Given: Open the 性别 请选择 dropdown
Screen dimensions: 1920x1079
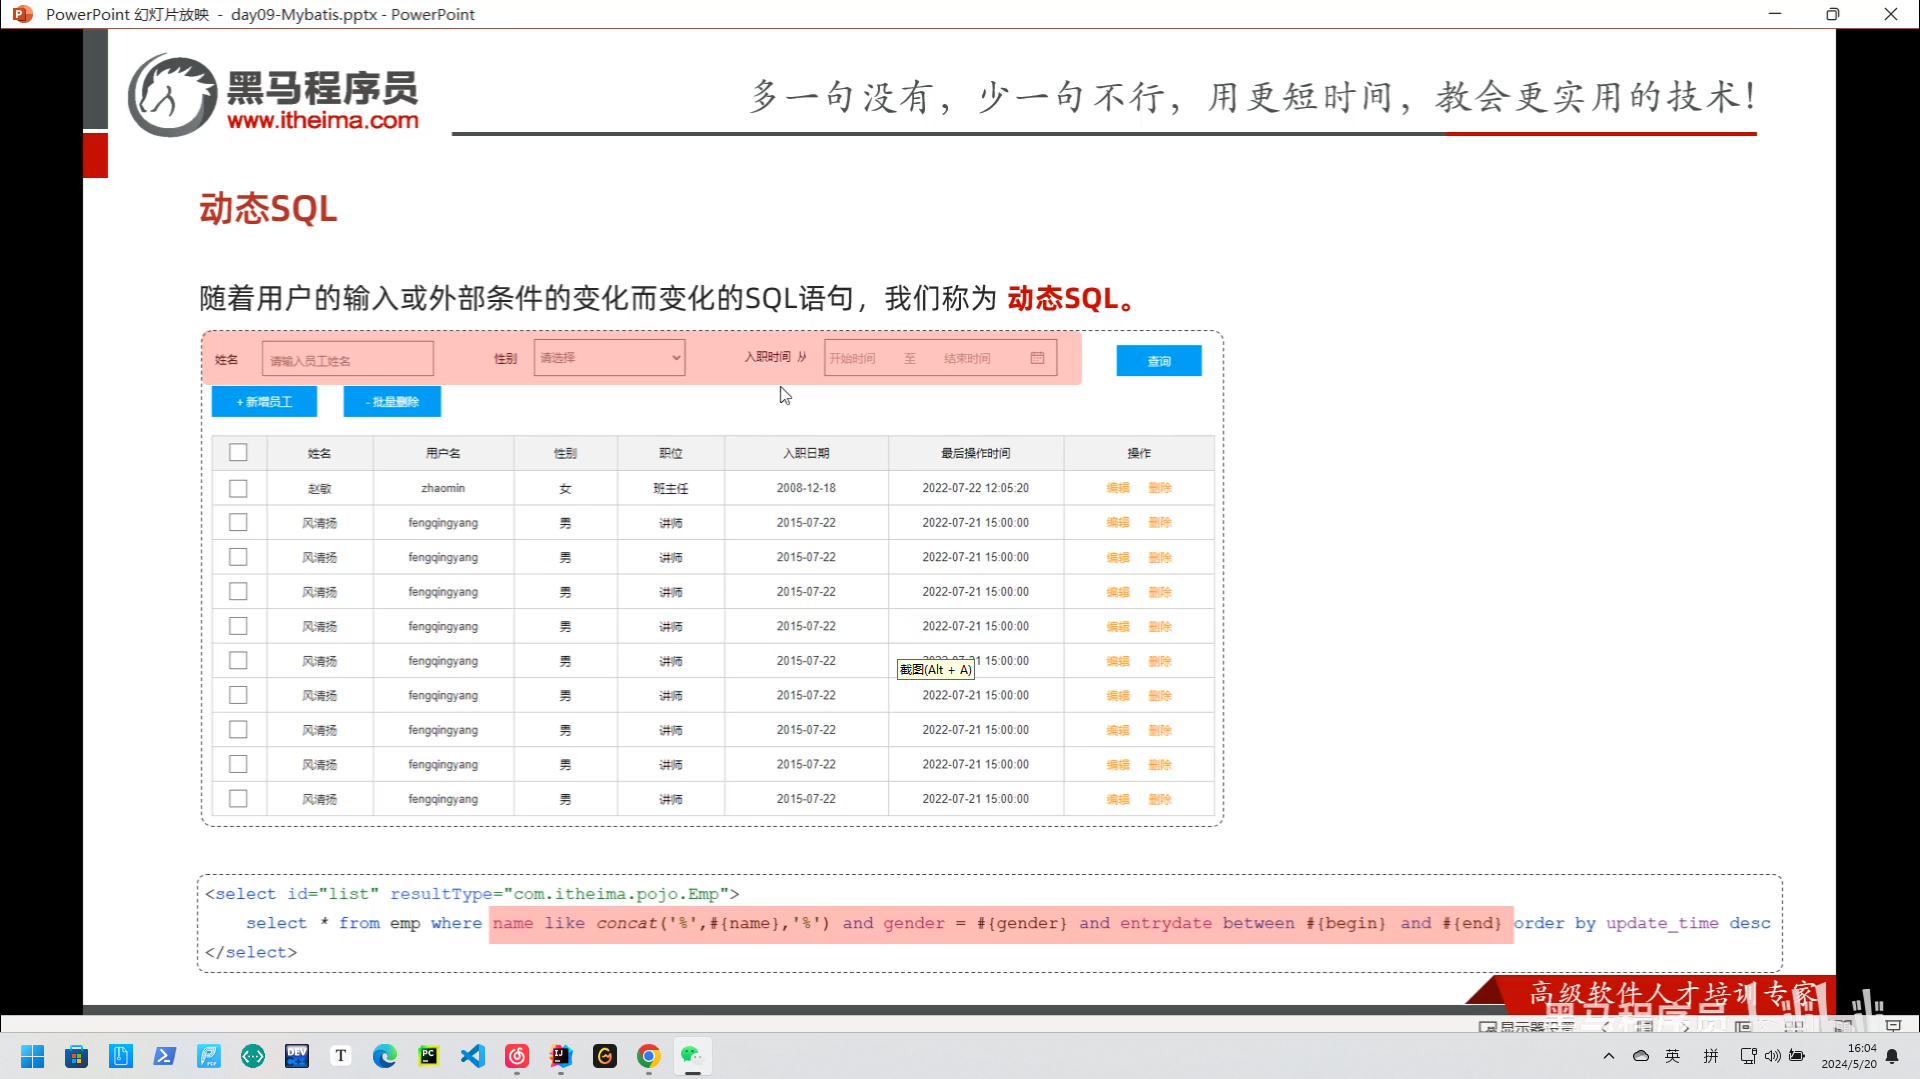Looking at the screenshot, I should [609, 358].
